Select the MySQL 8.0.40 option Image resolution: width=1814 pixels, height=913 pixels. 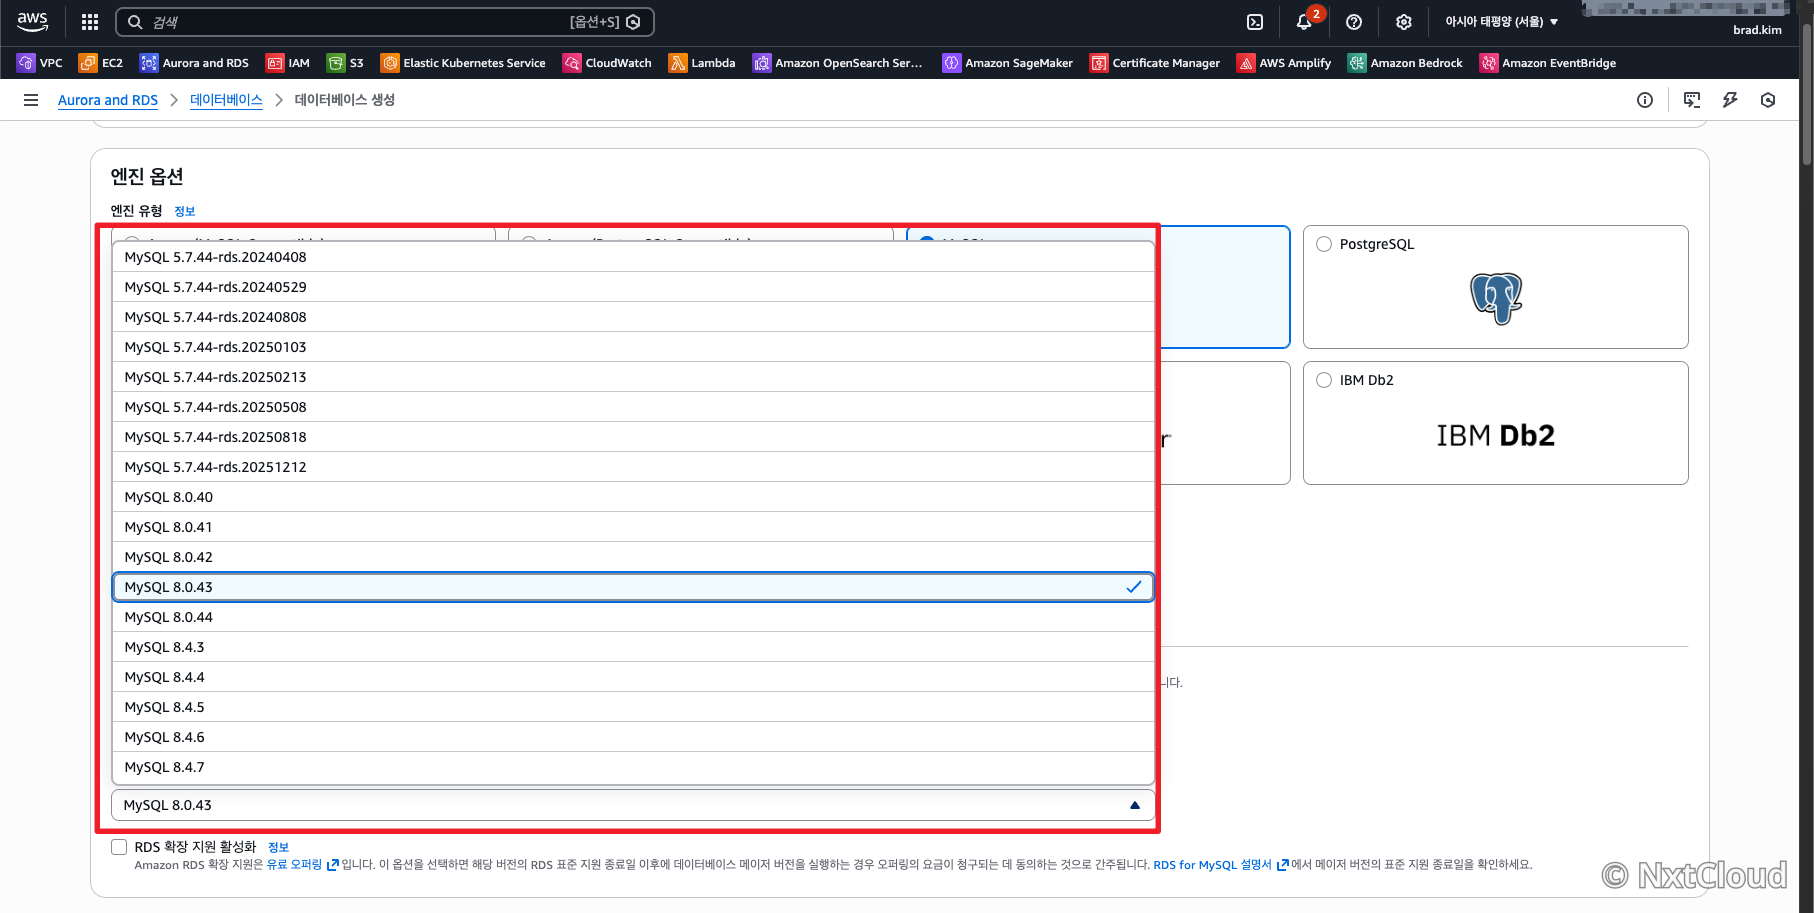point(633,497)
